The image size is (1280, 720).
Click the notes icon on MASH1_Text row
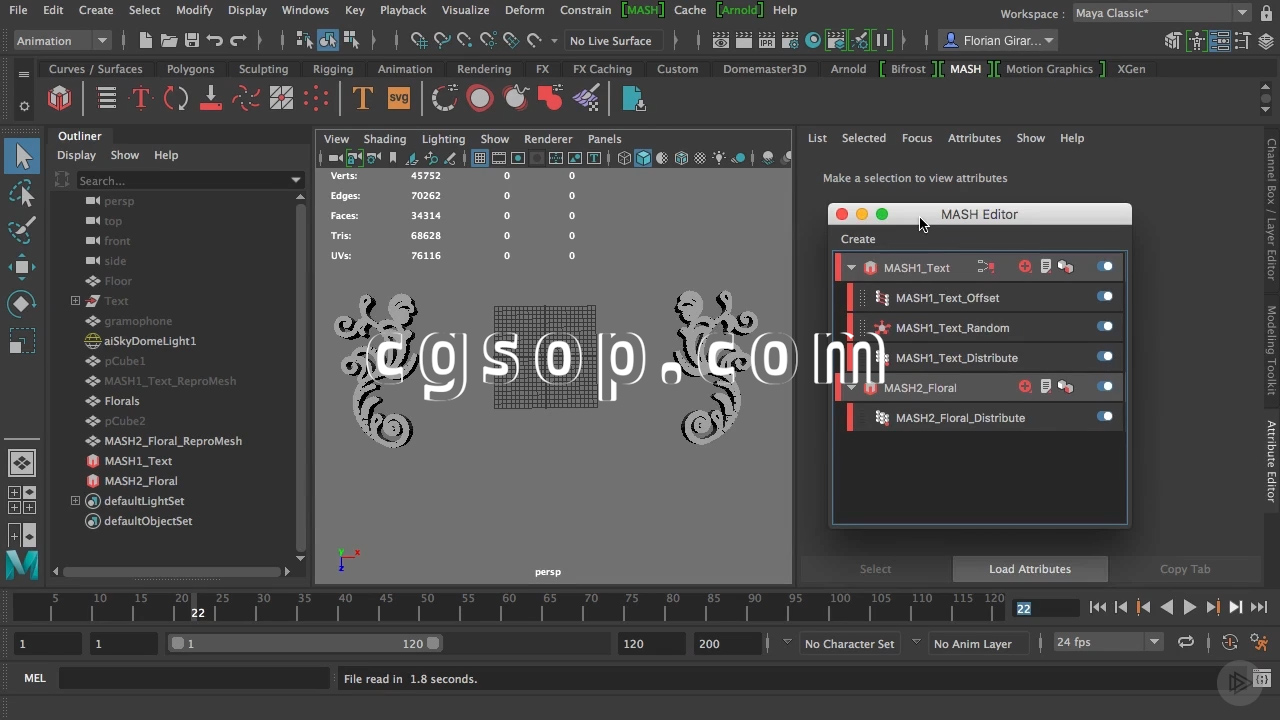1045,267
